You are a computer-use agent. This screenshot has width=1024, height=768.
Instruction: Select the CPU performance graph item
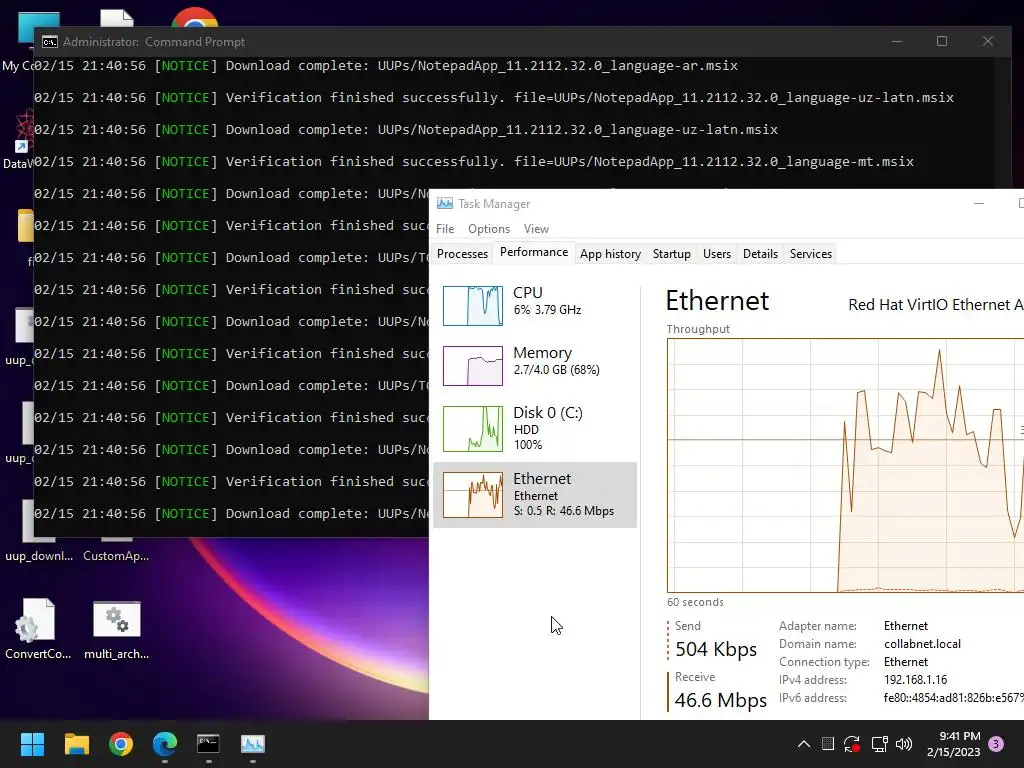pyautogui.click(x=535, y=305)
